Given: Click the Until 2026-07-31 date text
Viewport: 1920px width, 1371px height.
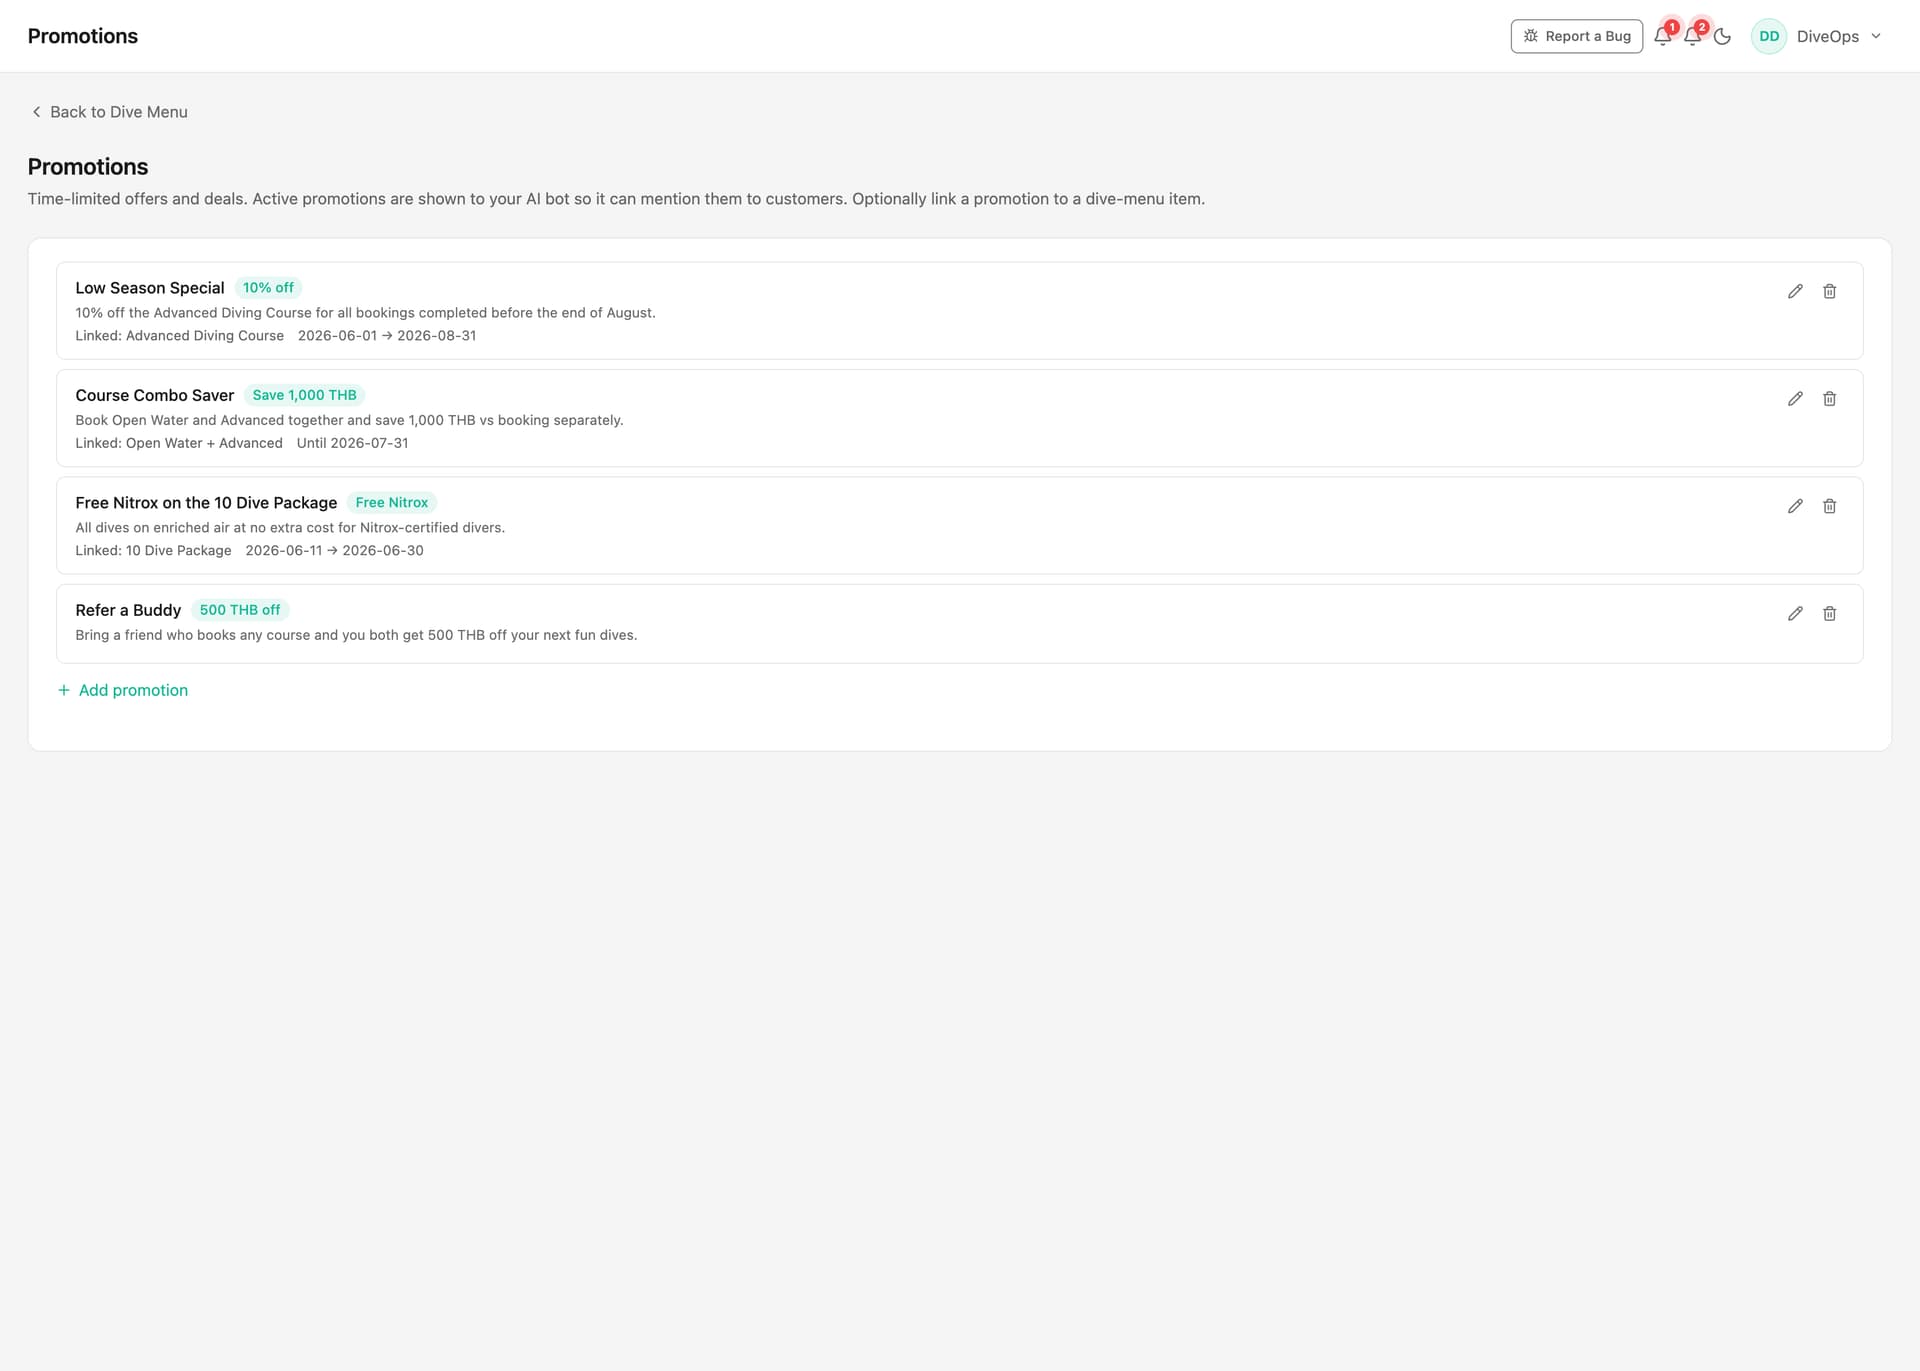Looking at the screenshot, I should 352,443.
